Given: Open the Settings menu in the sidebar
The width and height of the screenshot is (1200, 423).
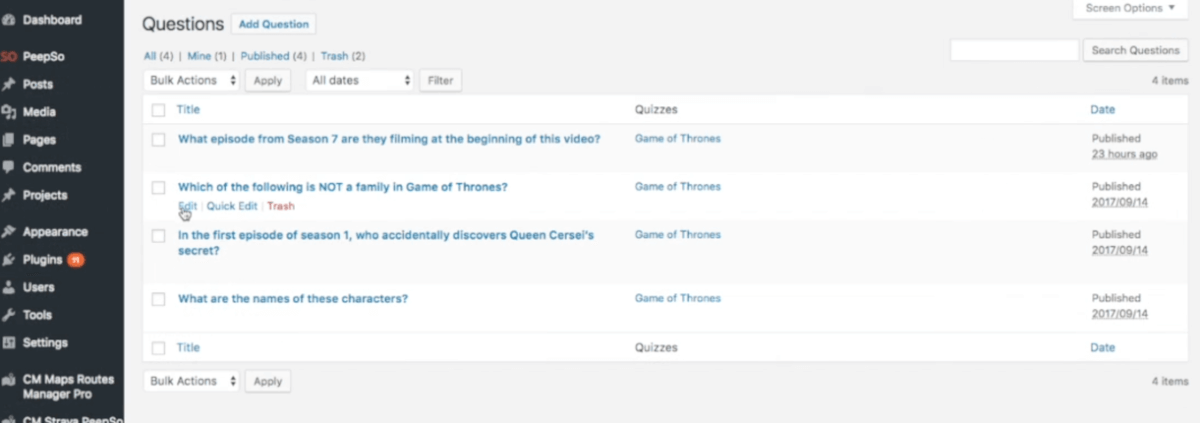Looking at the screenshot, I should (45, 343).
